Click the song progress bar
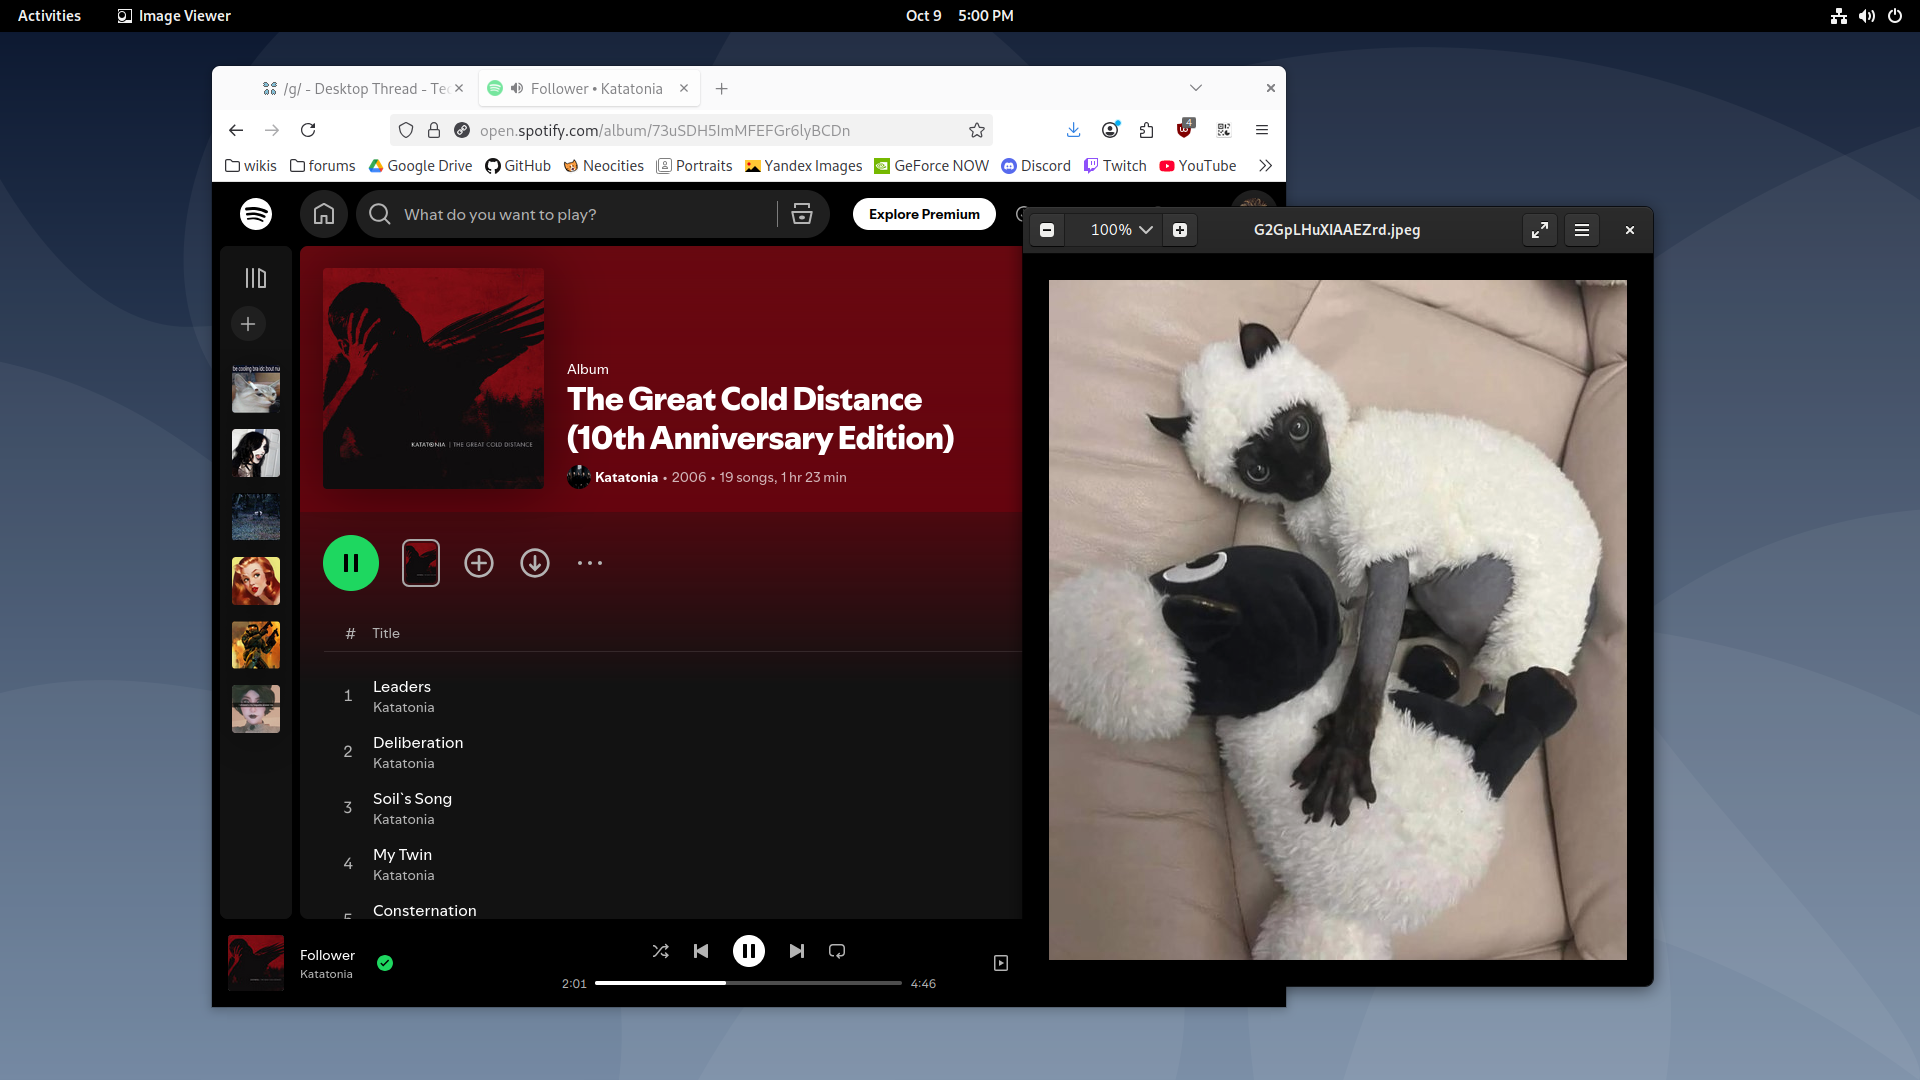1920x1080 pixels. click(748, 983)
